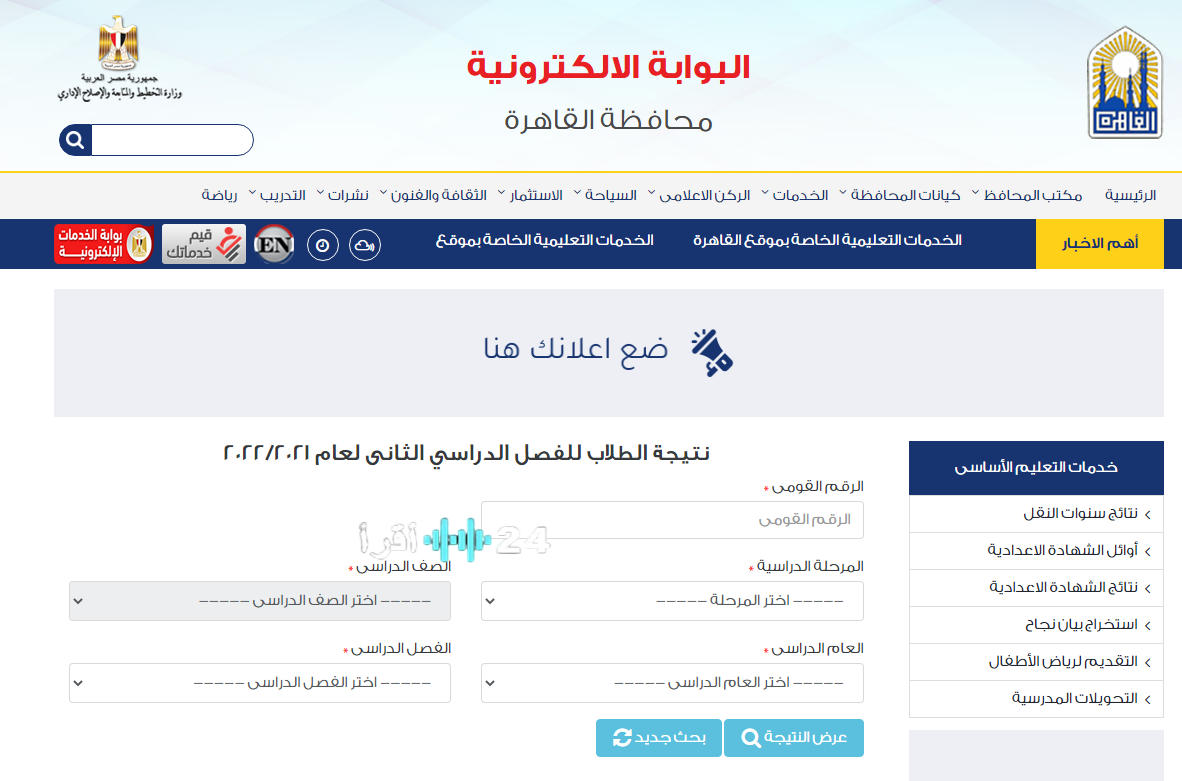Open the قيم خدماتك rating service icon
The image size is (1182, 781).
pos(203,243)
